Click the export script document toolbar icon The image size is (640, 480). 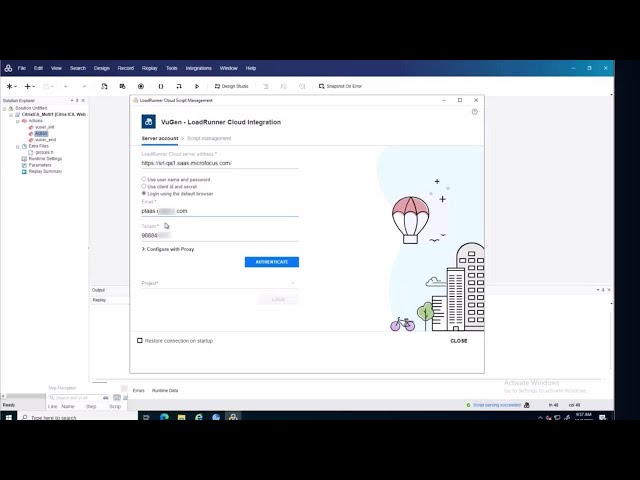click(104, 86)
